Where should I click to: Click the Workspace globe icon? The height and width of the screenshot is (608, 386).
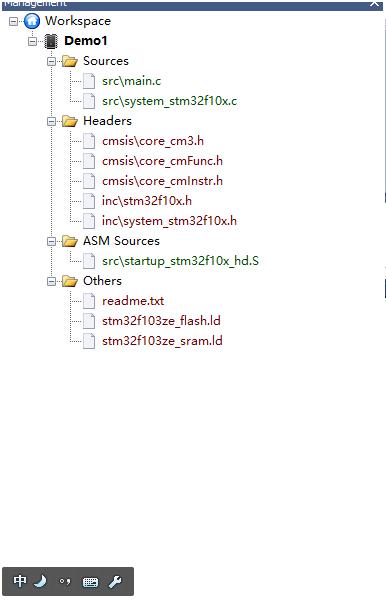coord(32,21)
